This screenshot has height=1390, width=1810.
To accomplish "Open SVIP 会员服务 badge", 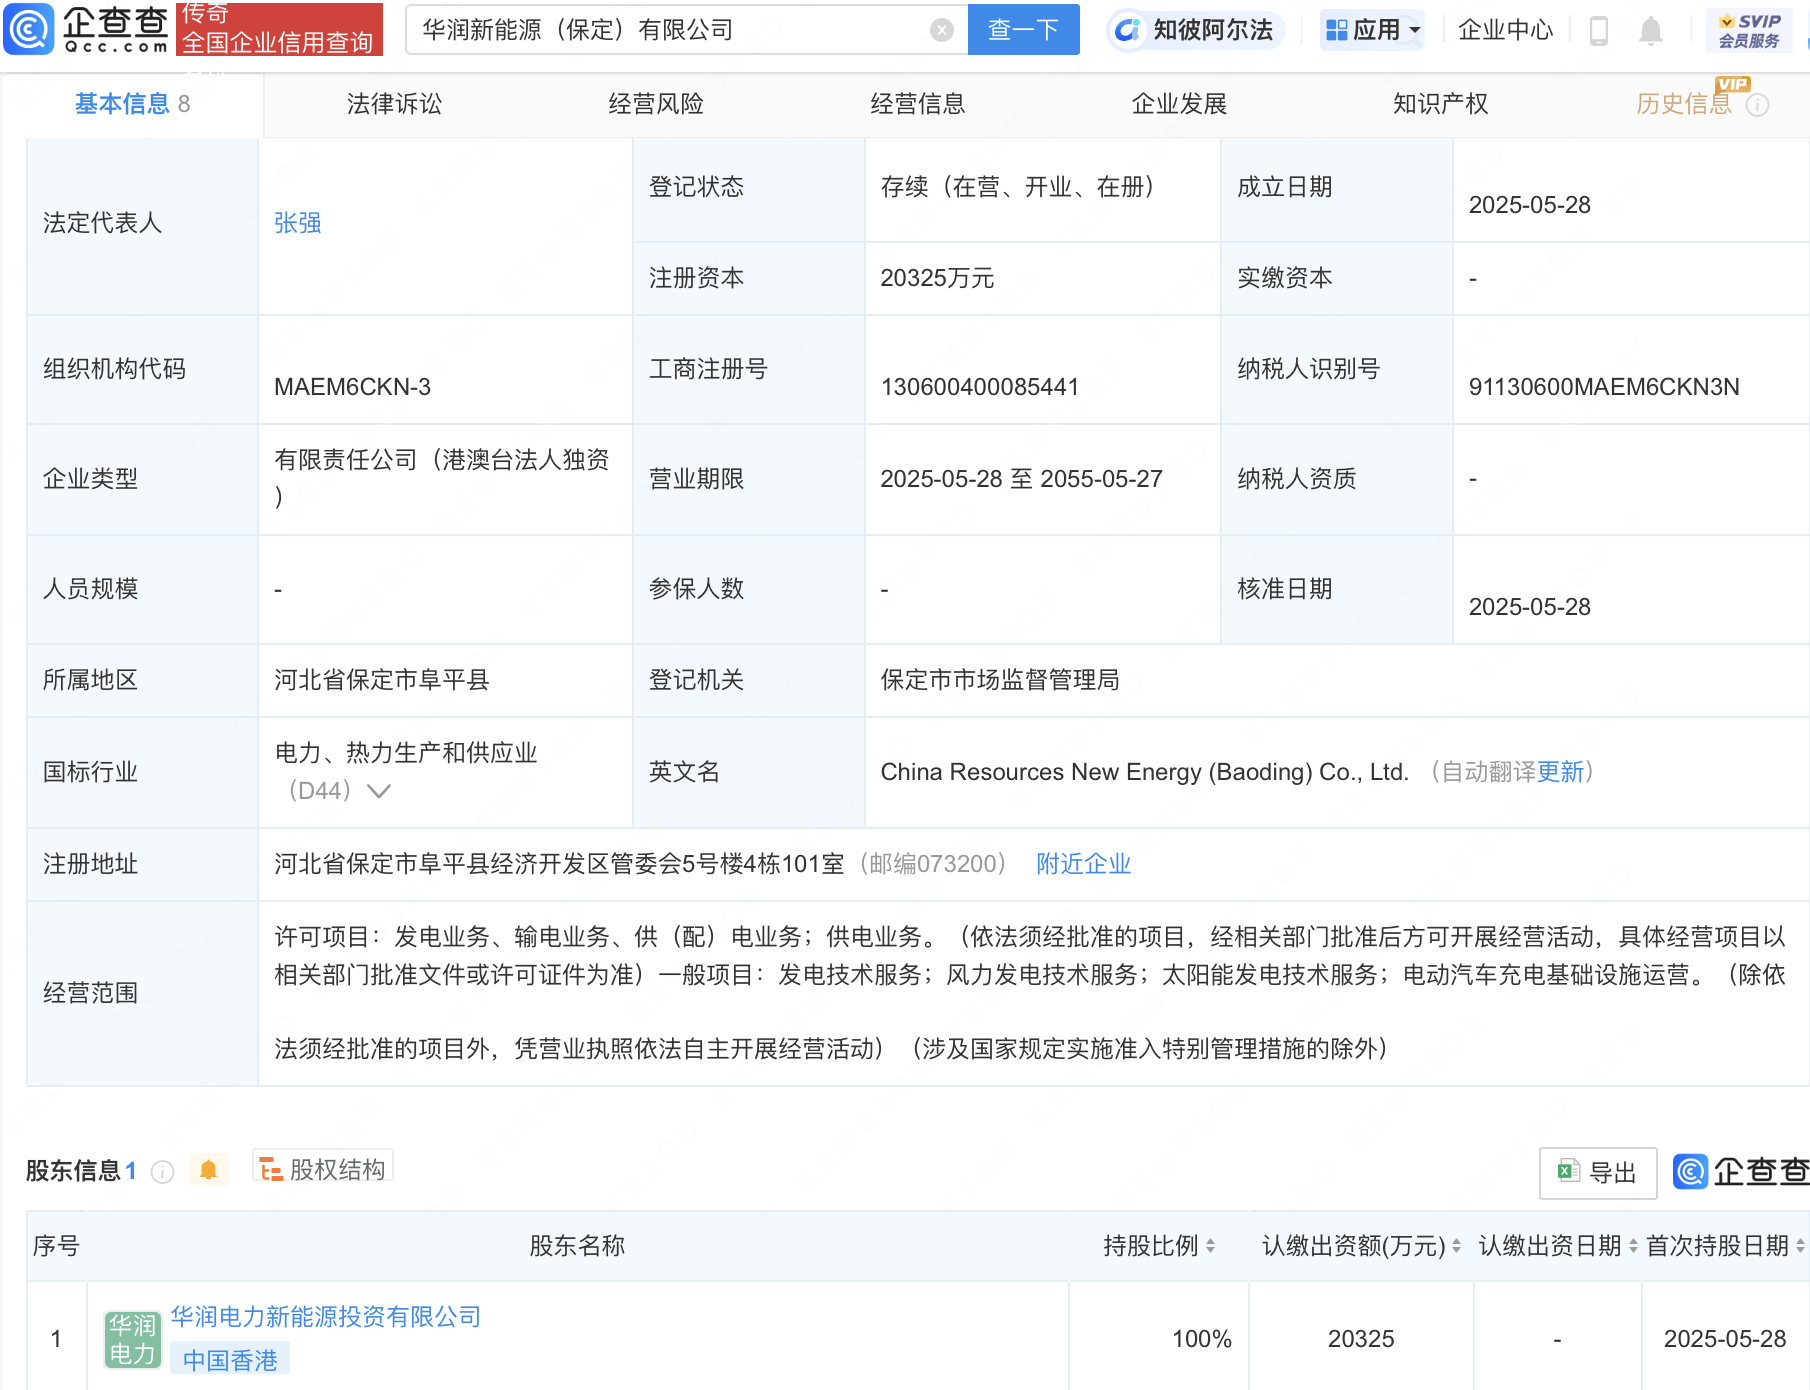I will [x=1749, y=30].
